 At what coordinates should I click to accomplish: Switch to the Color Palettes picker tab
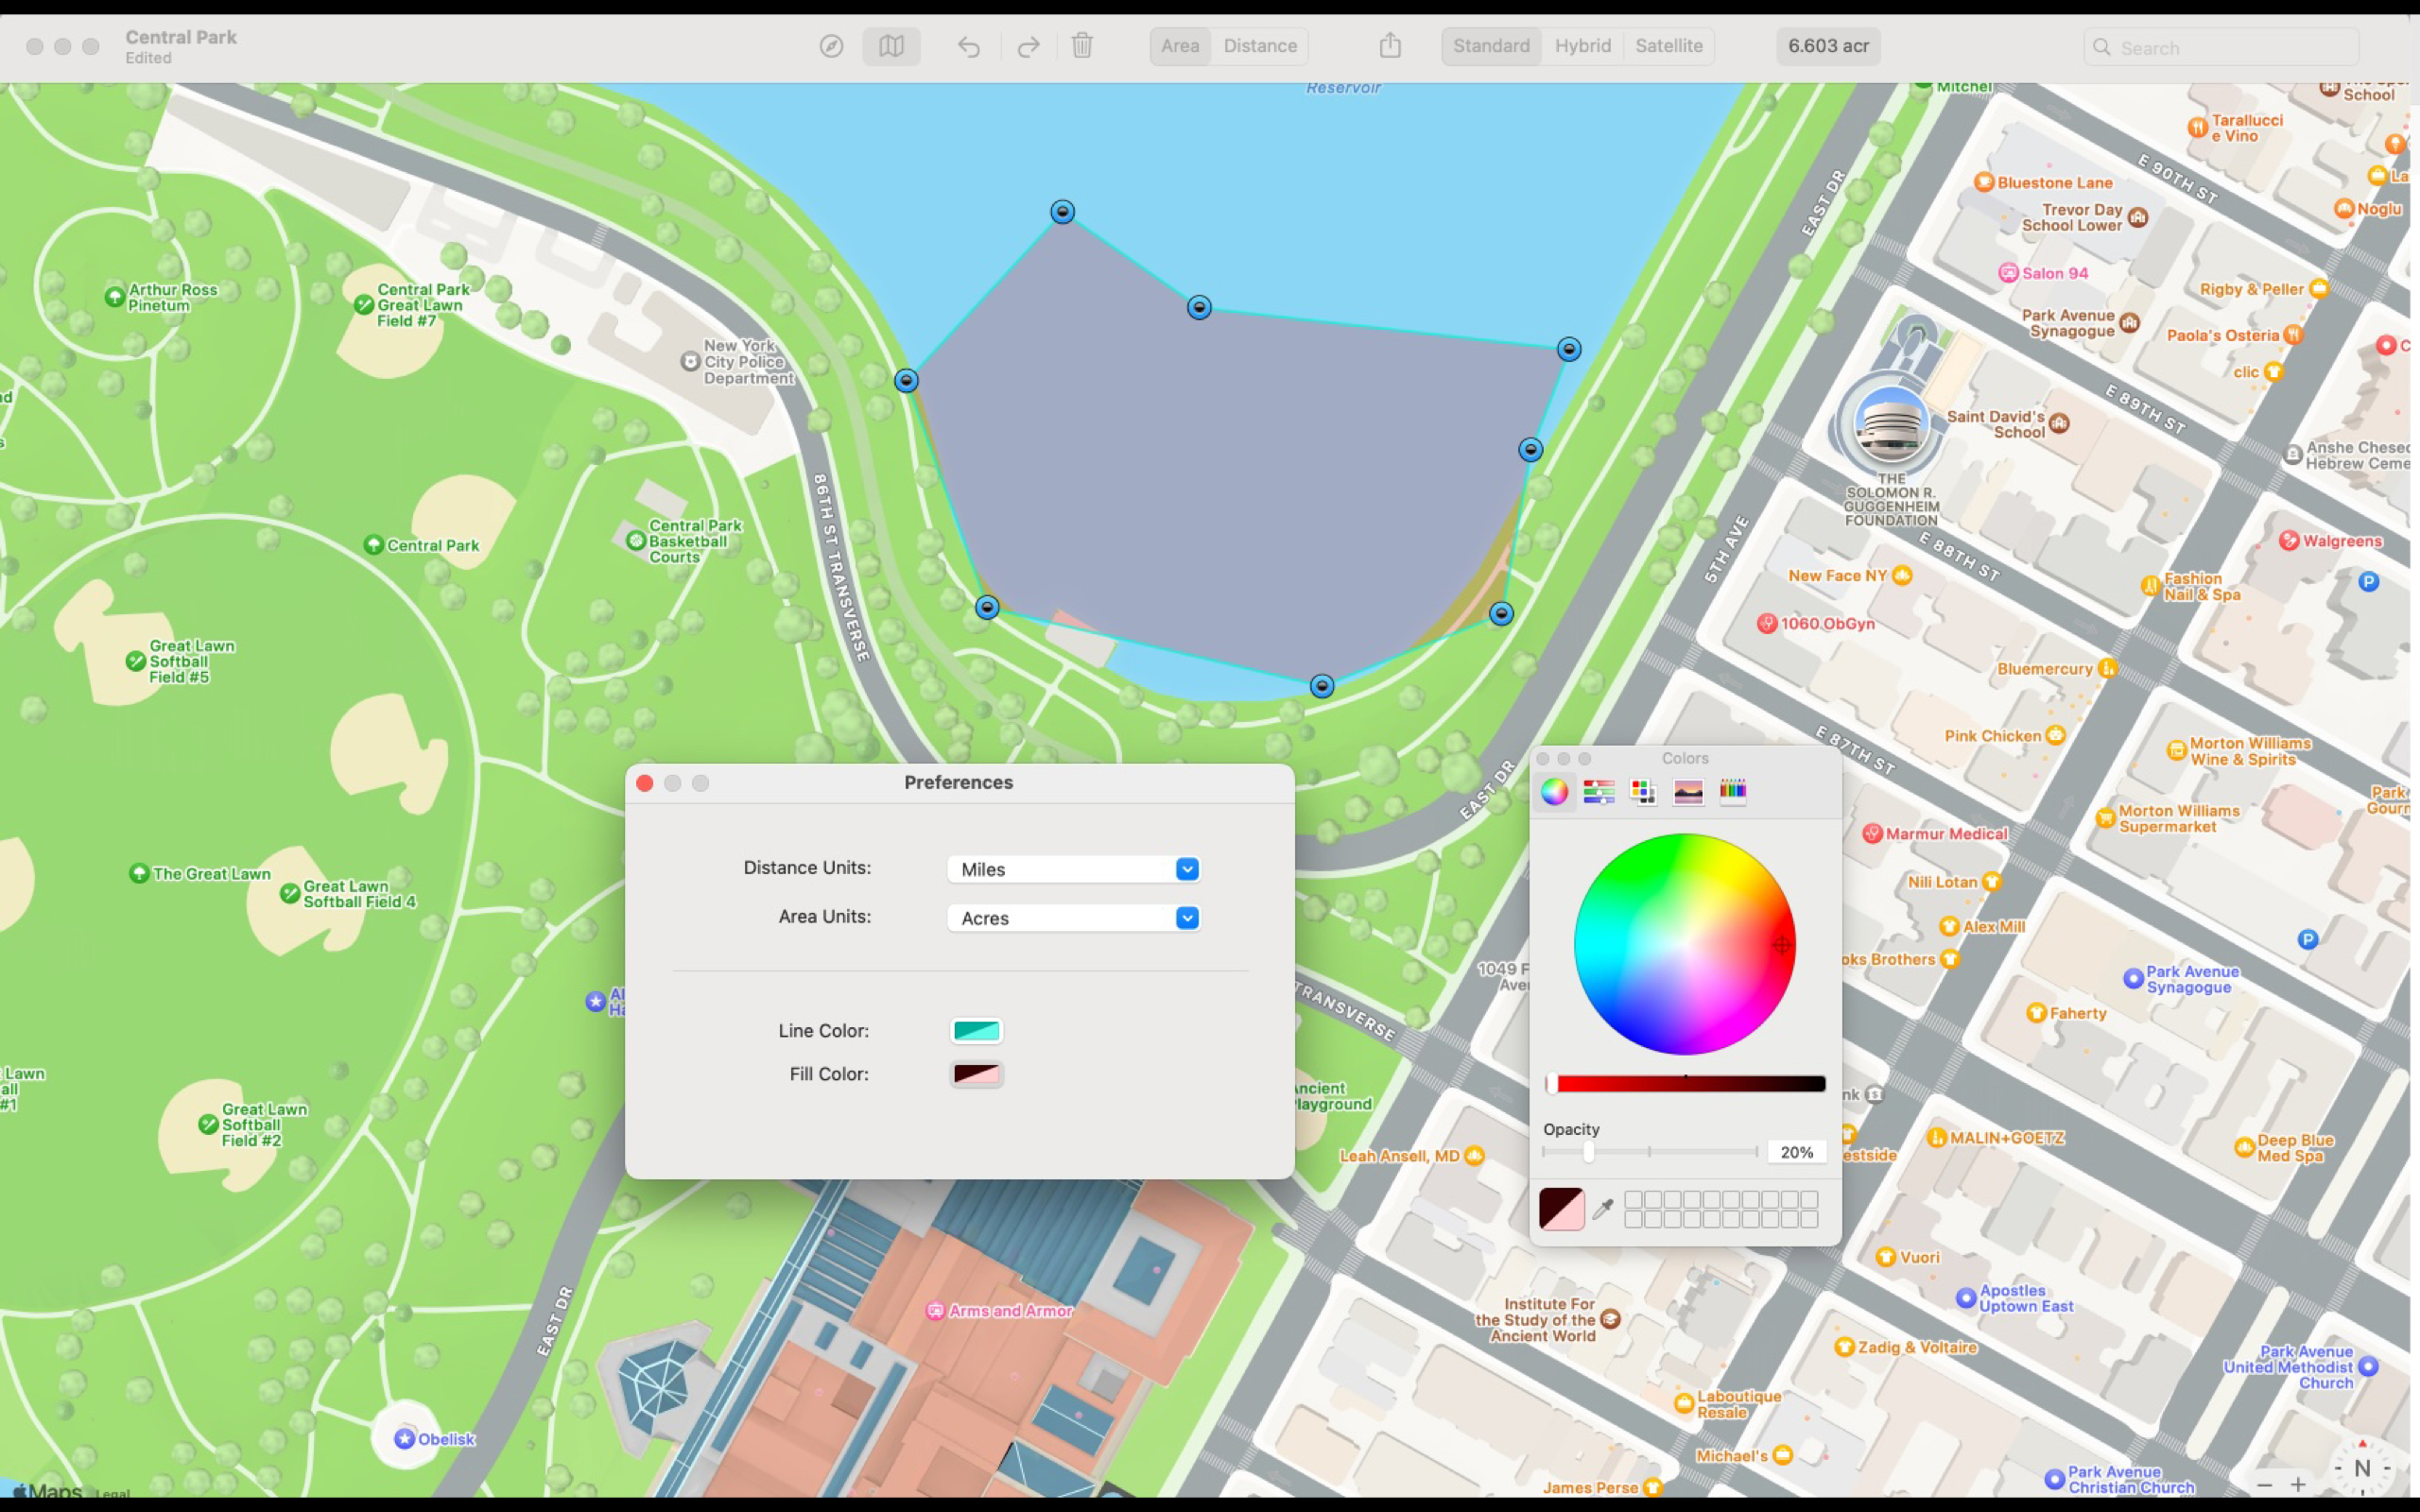pos(1643,792)
